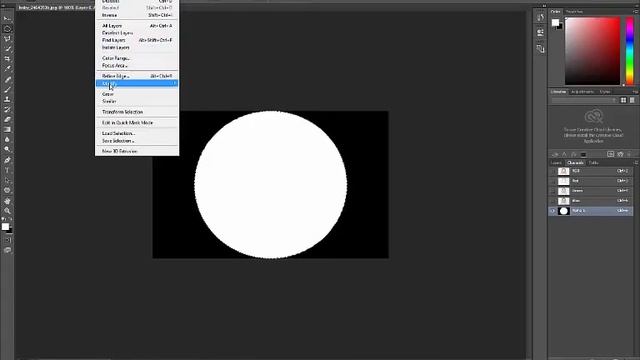
Task: Toggle visibility of the RGB channel
Action: click(x=553, y=171)
